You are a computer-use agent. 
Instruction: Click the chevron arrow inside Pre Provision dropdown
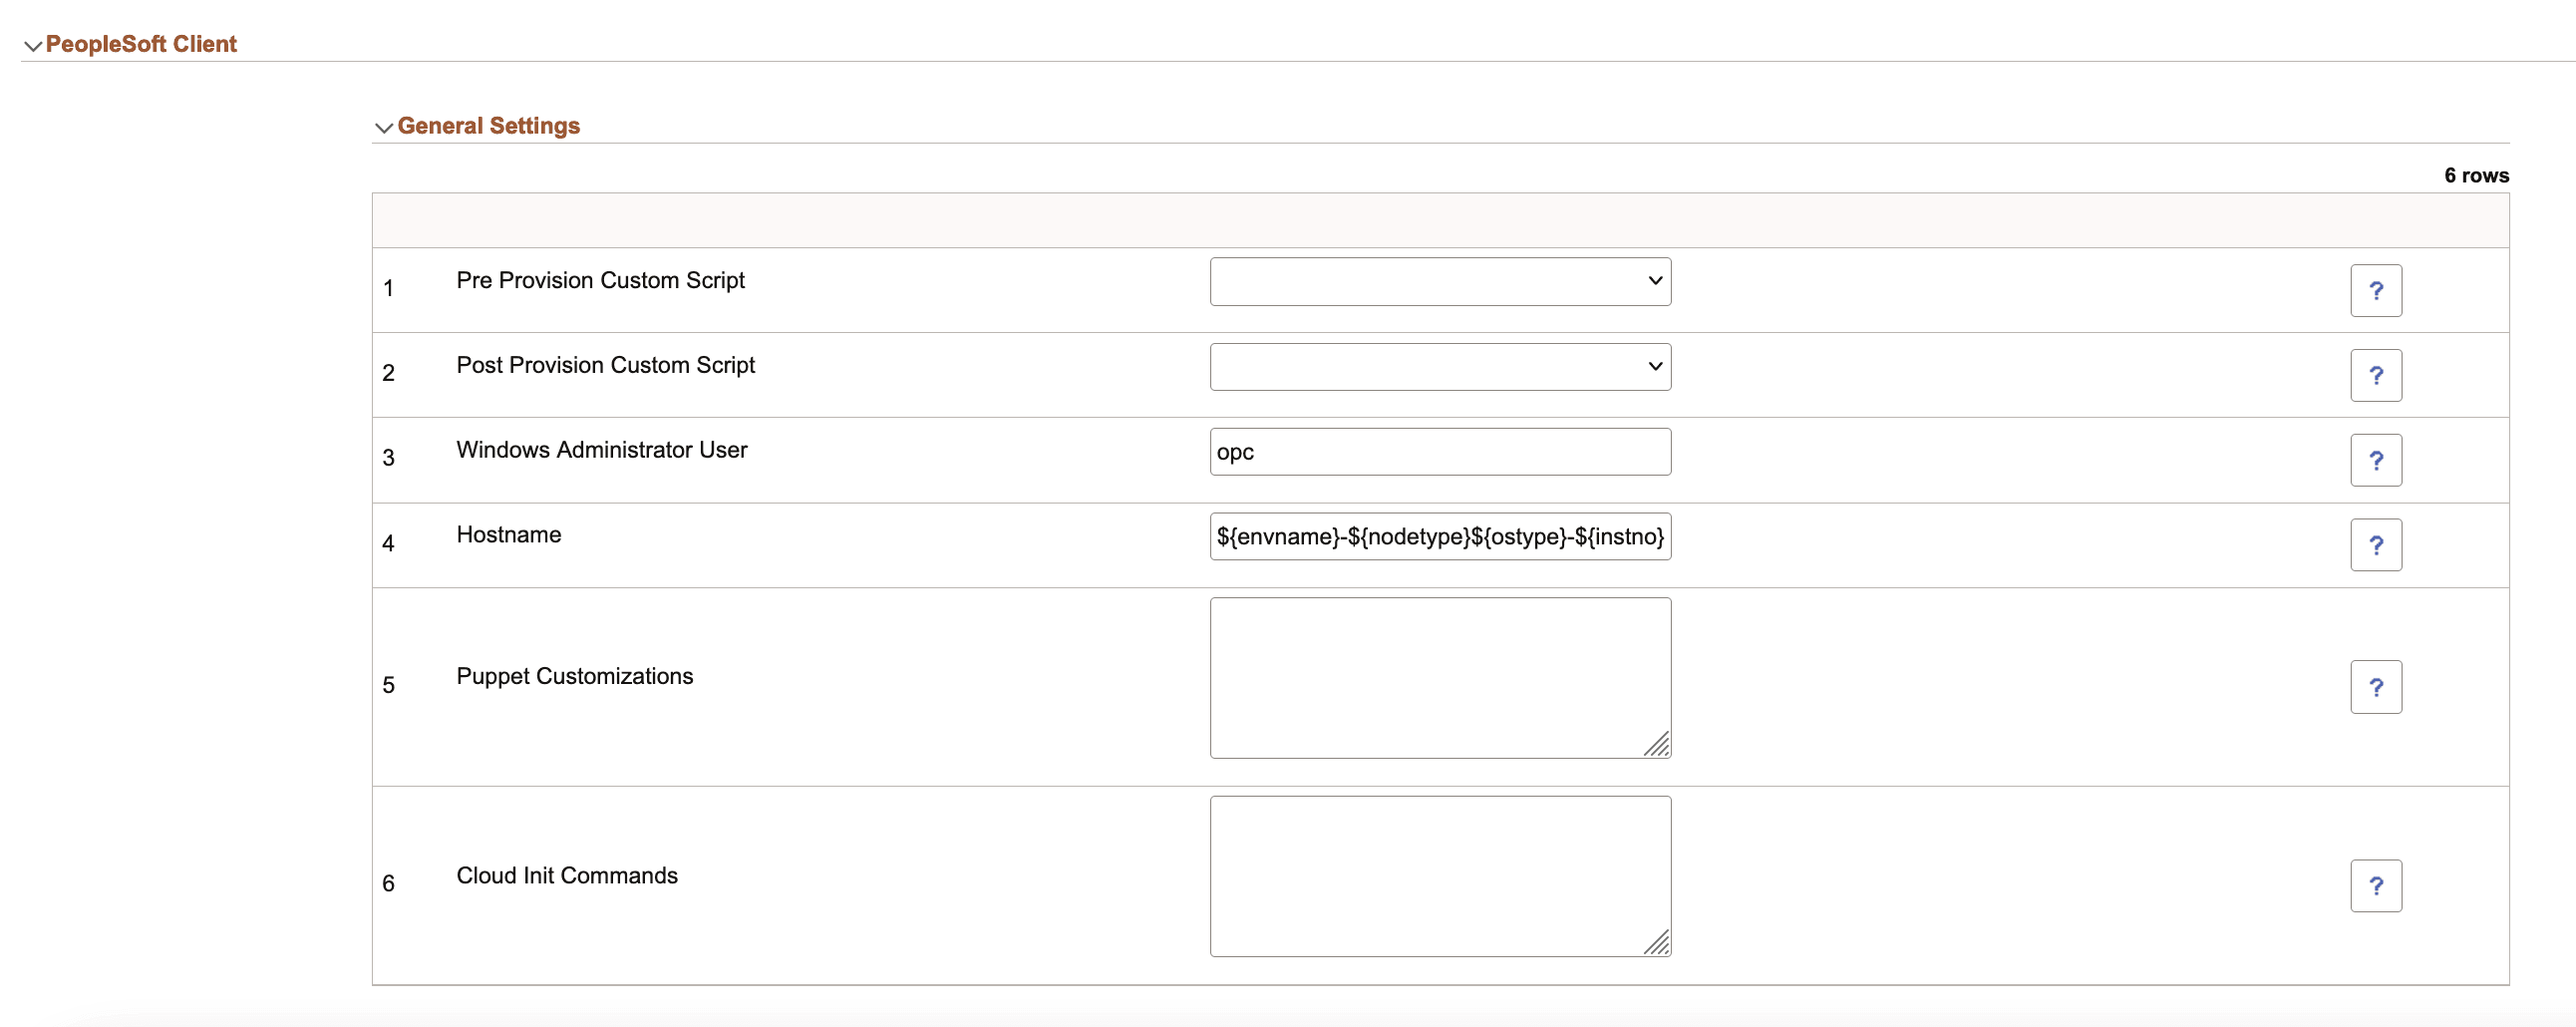1654,281
